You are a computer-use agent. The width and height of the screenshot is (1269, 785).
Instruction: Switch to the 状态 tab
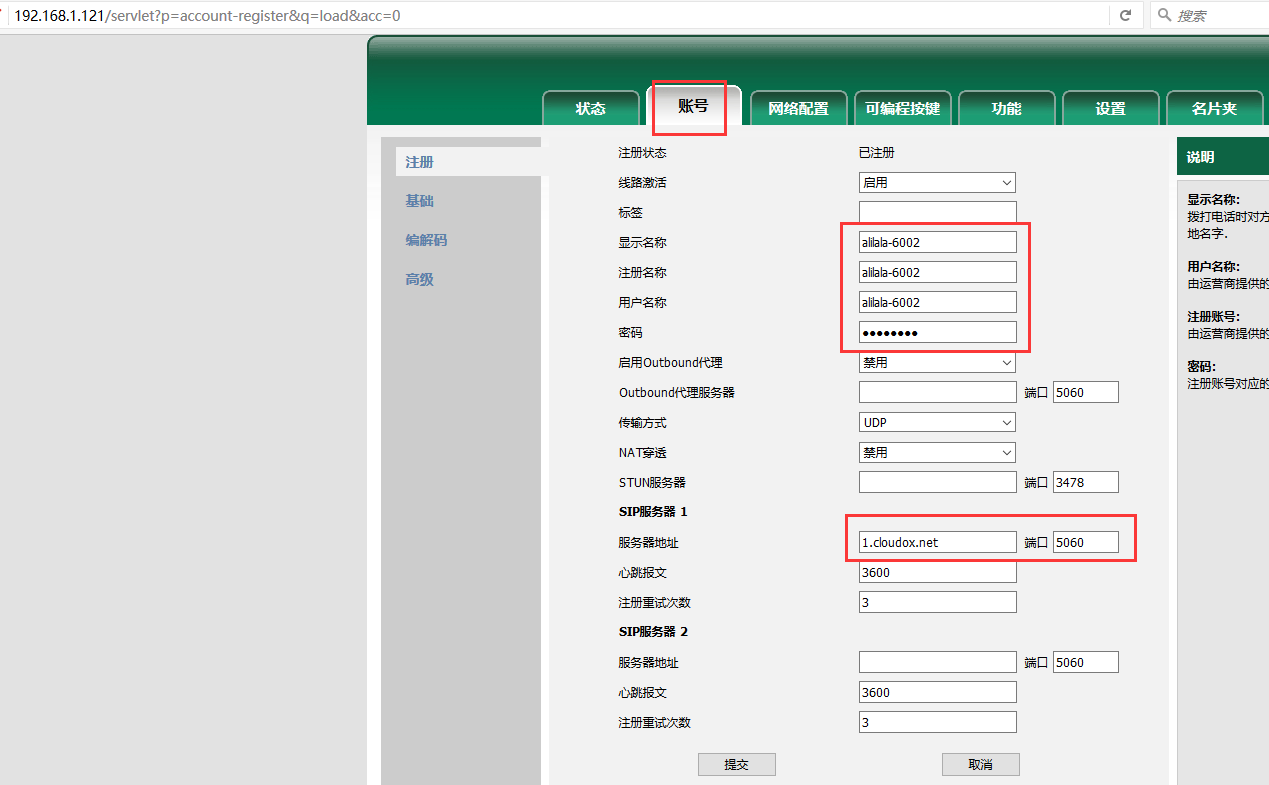click(590, 109)
